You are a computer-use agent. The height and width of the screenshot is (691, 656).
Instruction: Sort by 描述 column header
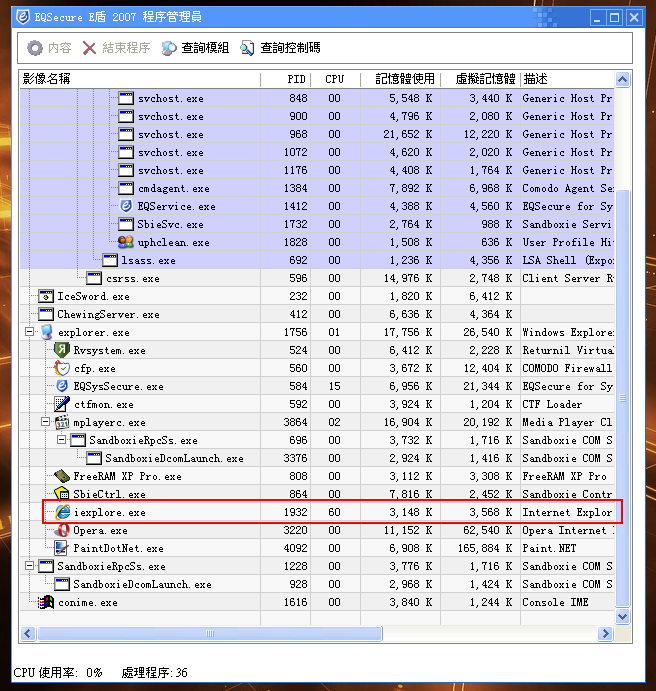coord(567,79)
